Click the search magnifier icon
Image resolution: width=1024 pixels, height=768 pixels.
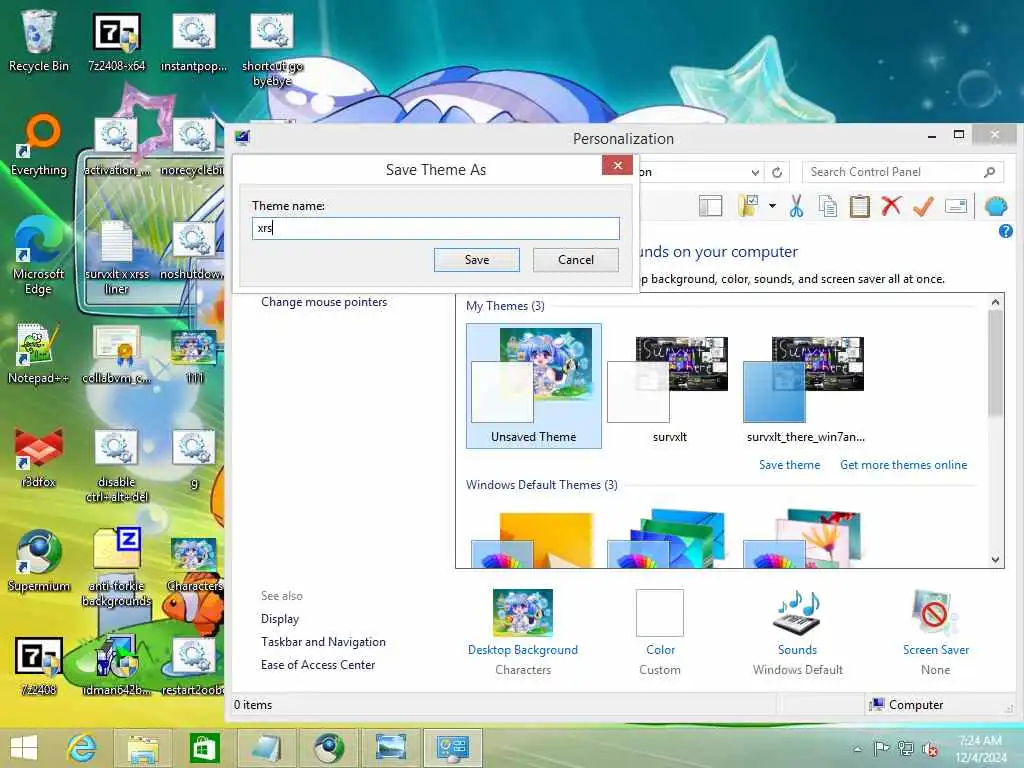[989, 172]
